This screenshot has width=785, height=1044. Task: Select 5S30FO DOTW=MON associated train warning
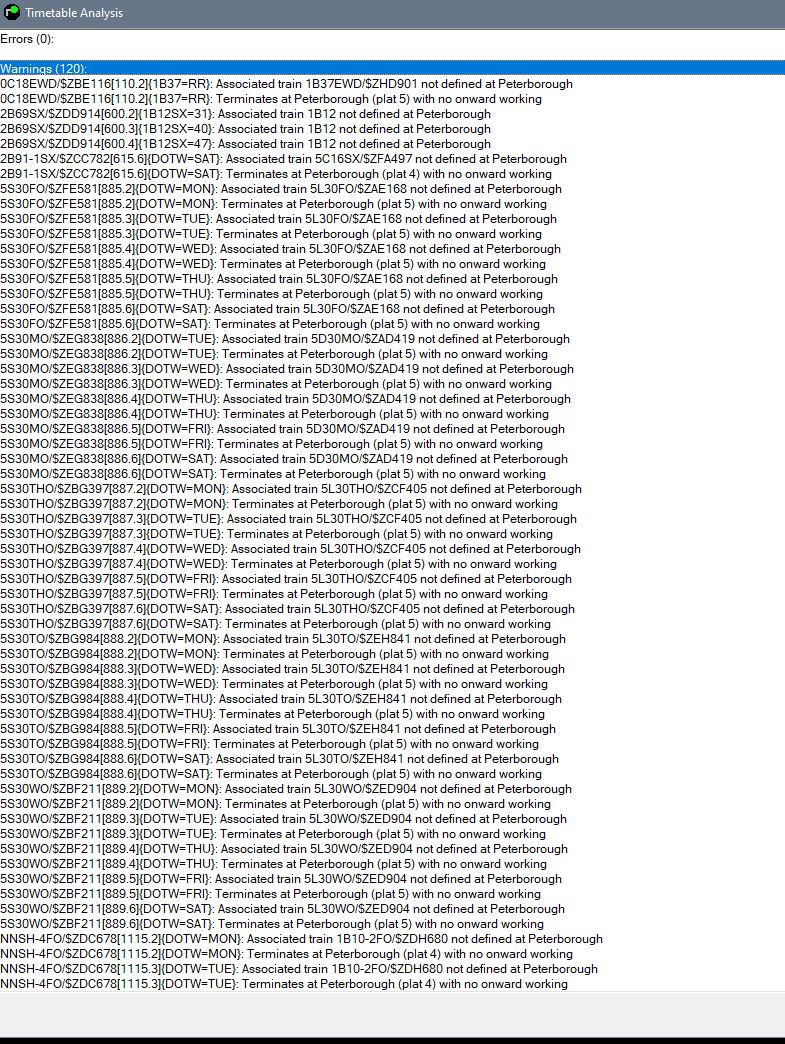(281, 189)
